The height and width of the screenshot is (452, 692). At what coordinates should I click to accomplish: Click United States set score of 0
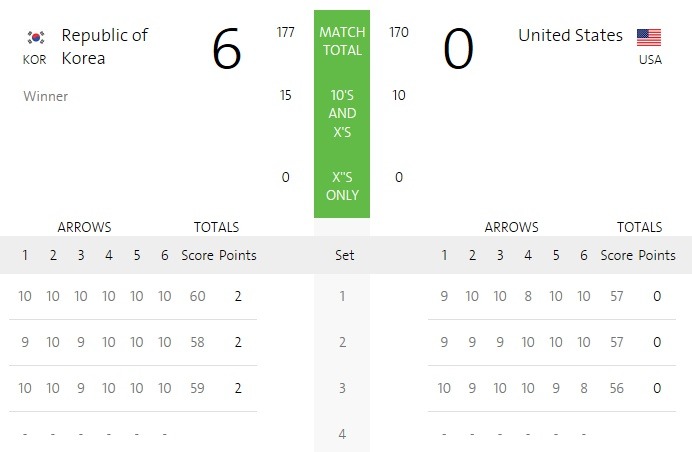[459, 49]
